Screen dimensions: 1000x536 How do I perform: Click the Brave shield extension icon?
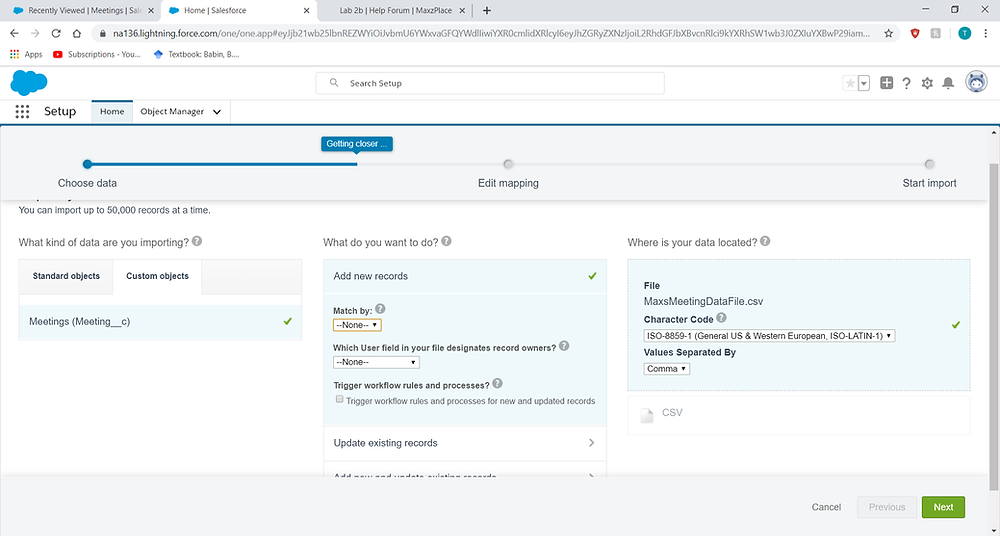[915, 33]
